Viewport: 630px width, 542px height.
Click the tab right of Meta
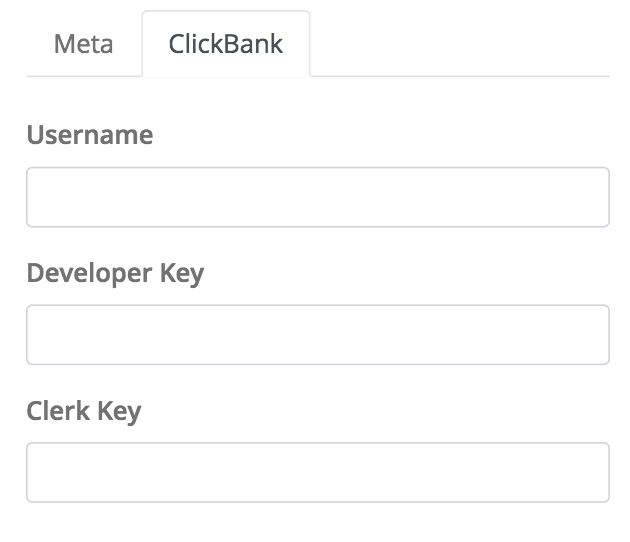point(226,45)
